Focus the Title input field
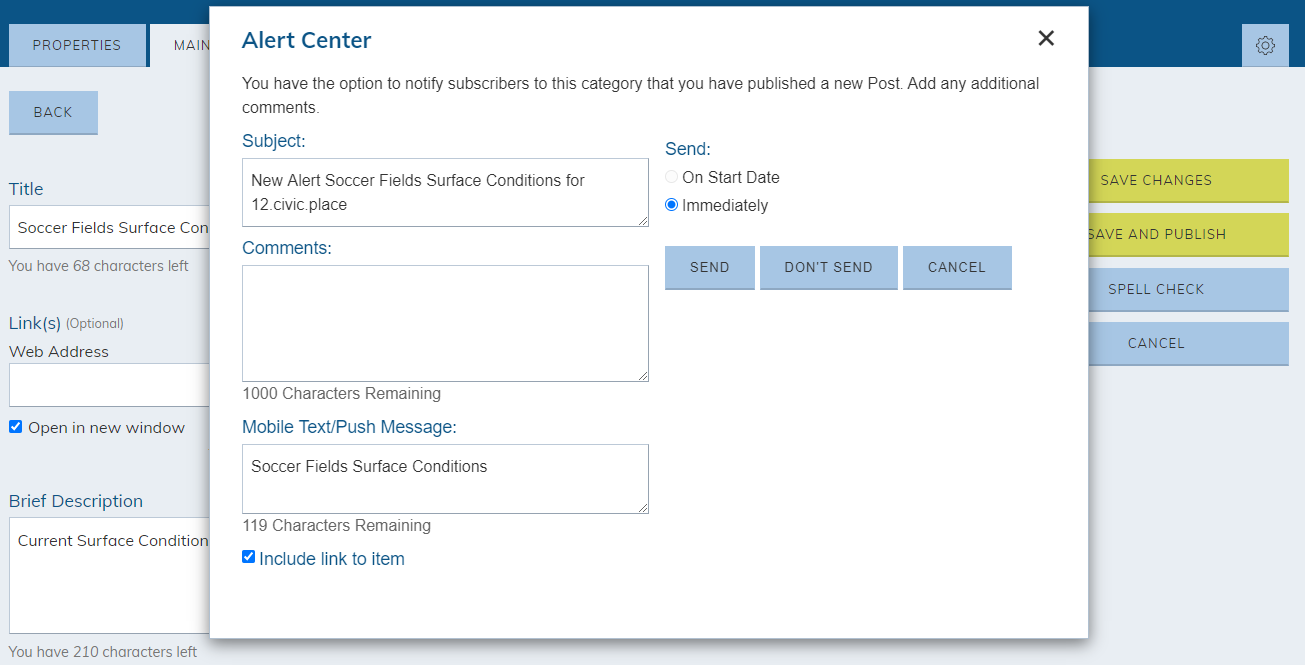This screenshot has height=665, width=1305. pos(110,227)
